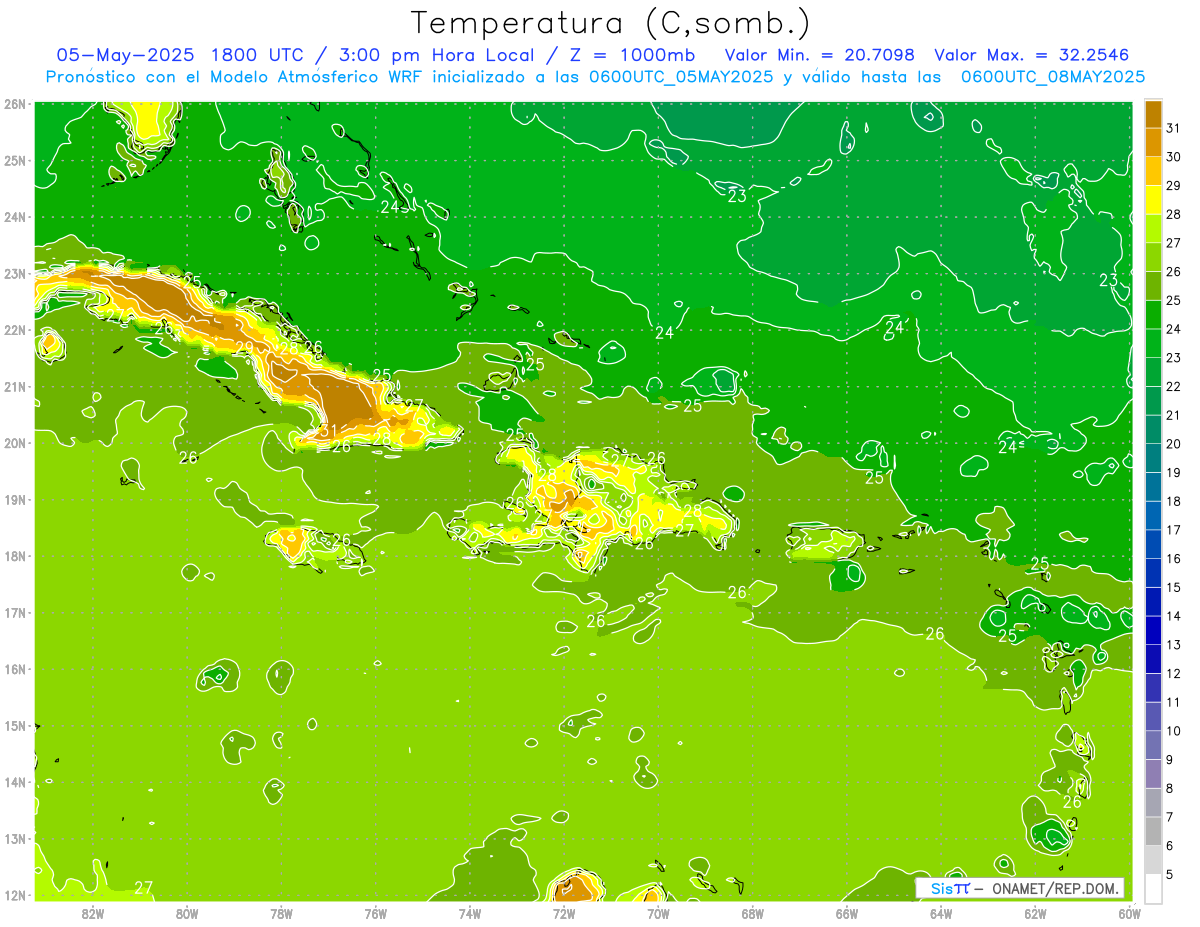The width and height of the screenshot is (1200, 927).
Task: Click the 80W longitude axis label
Action: point(187,913)
